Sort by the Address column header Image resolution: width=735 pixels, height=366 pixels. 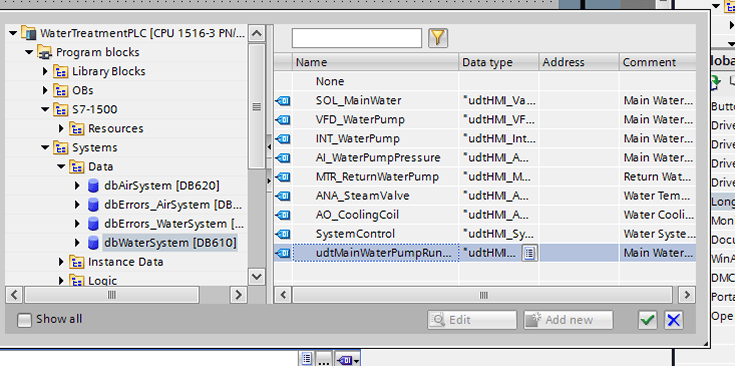click(x=579, y=62)
